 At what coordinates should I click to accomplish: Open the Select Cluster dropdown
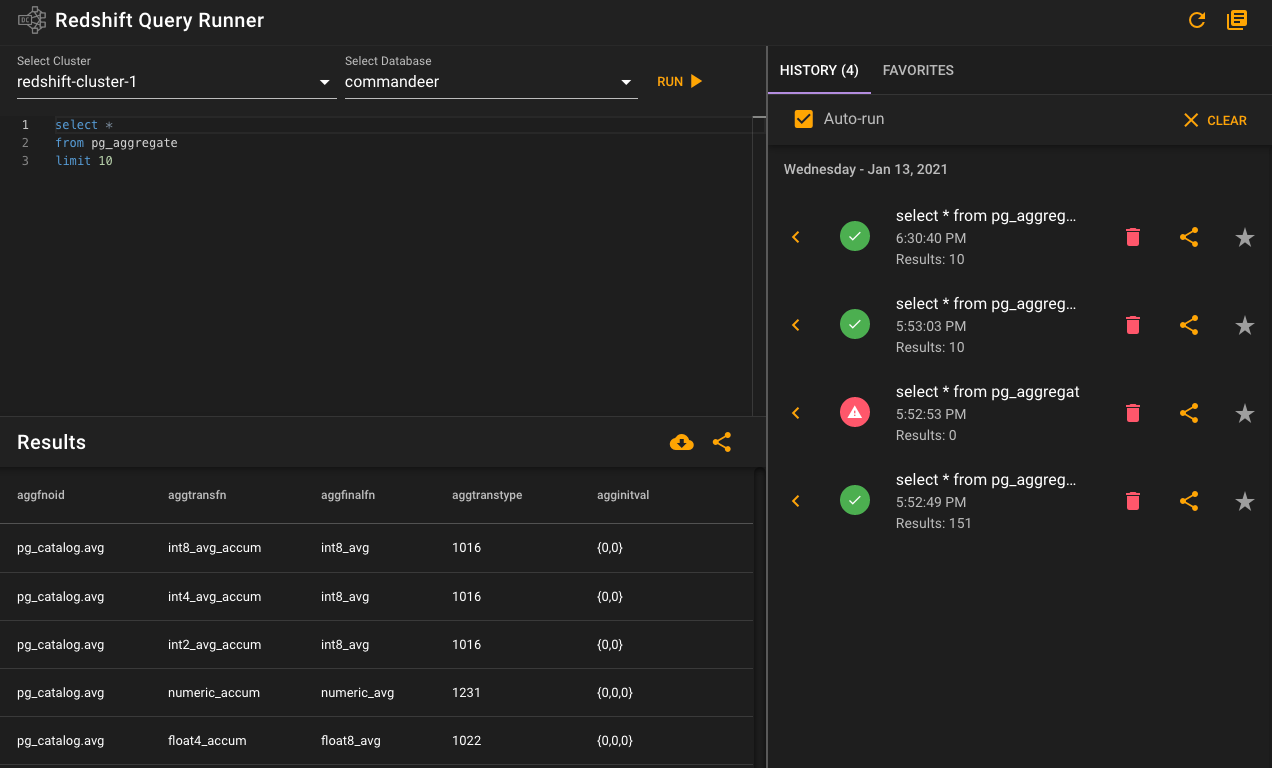(x=176, y=82)
